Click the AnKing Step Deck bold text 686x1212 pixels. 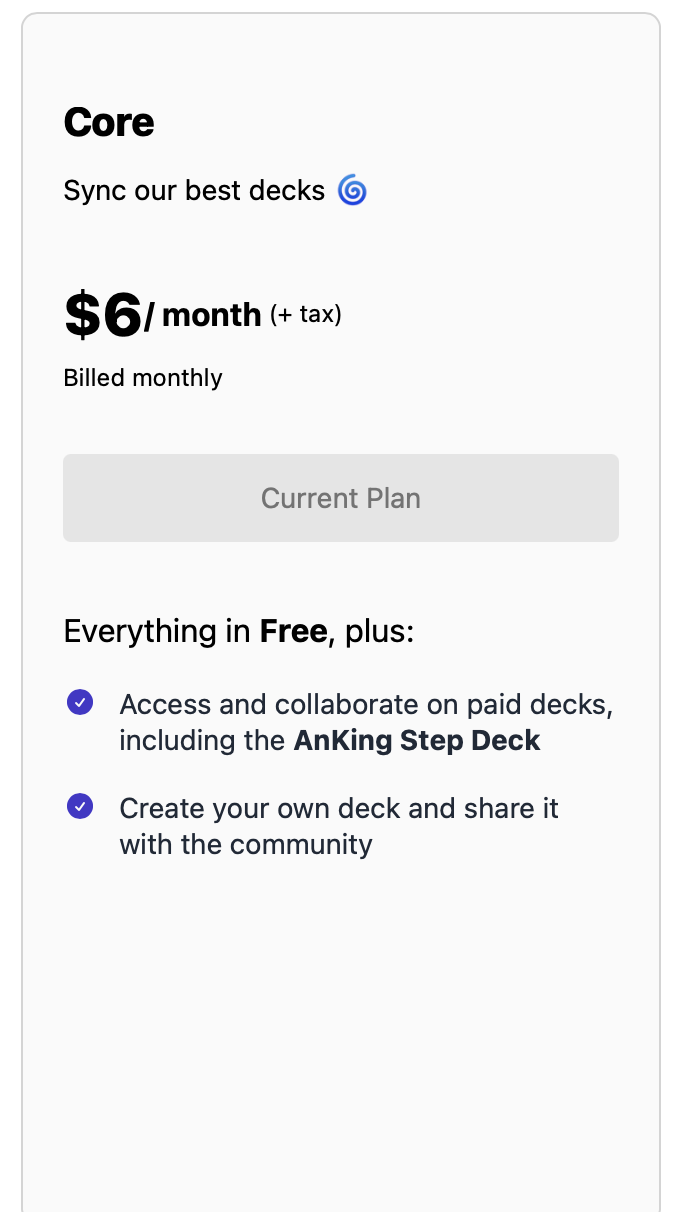pyautogui.click(x=417, y=740)
